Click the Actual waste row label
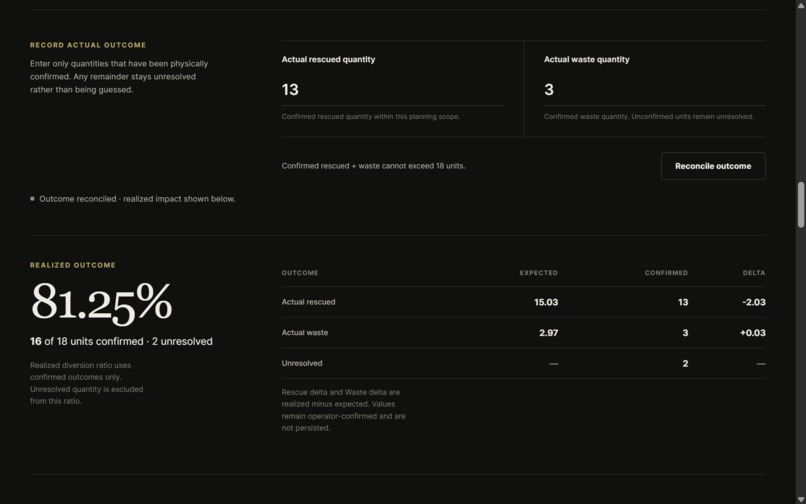Screen dimensions: 806x504 tap(305, 333)
